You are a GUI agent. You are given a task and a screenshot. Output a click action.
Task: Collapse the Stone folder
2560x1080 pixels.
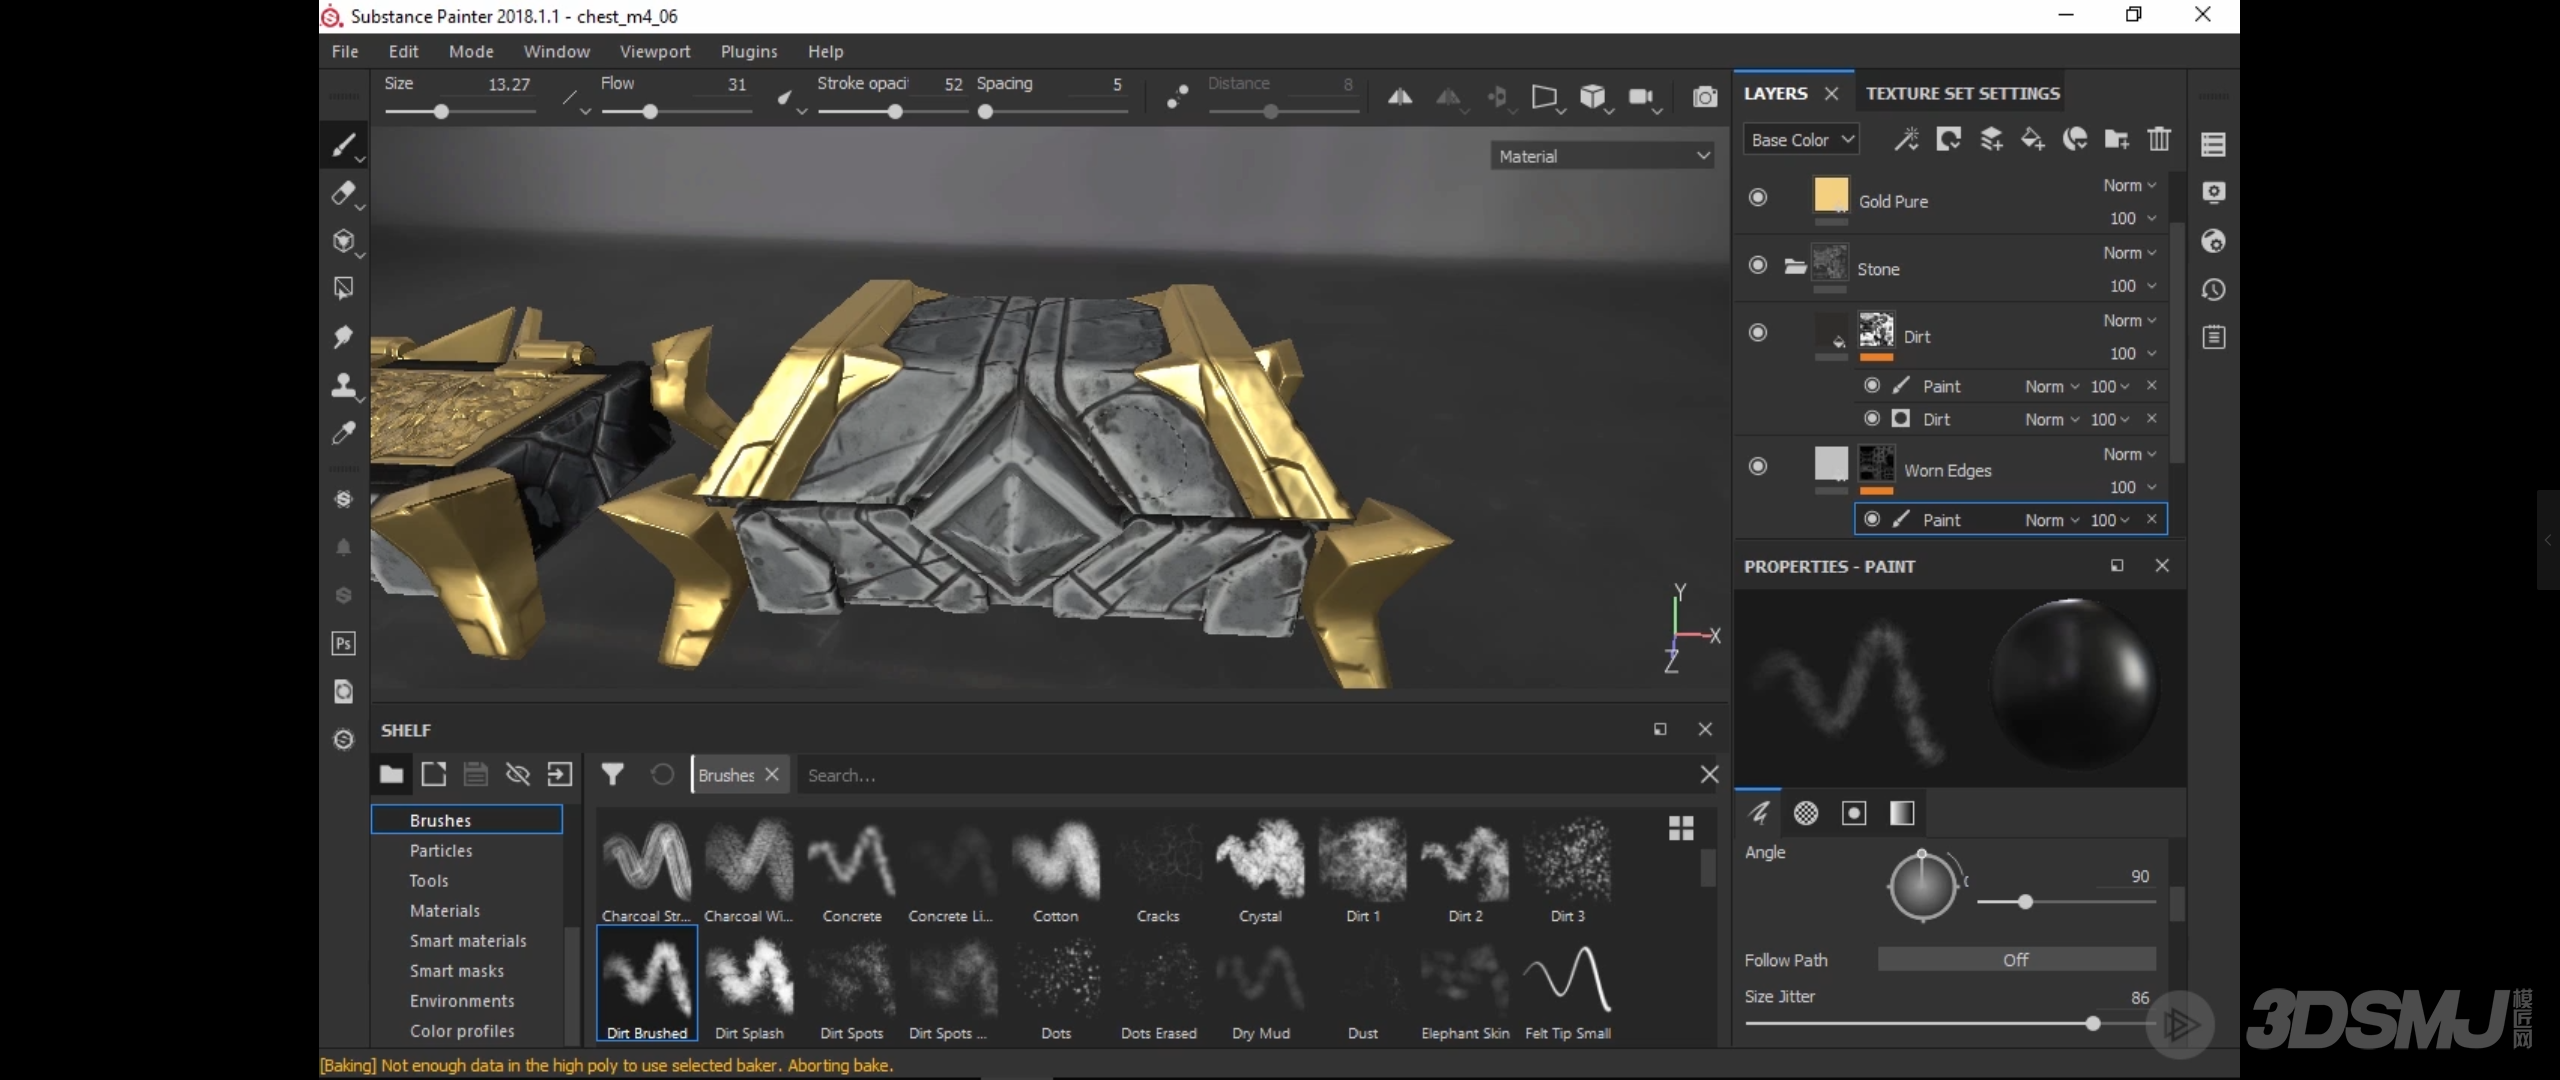(x=1795, y=266)
